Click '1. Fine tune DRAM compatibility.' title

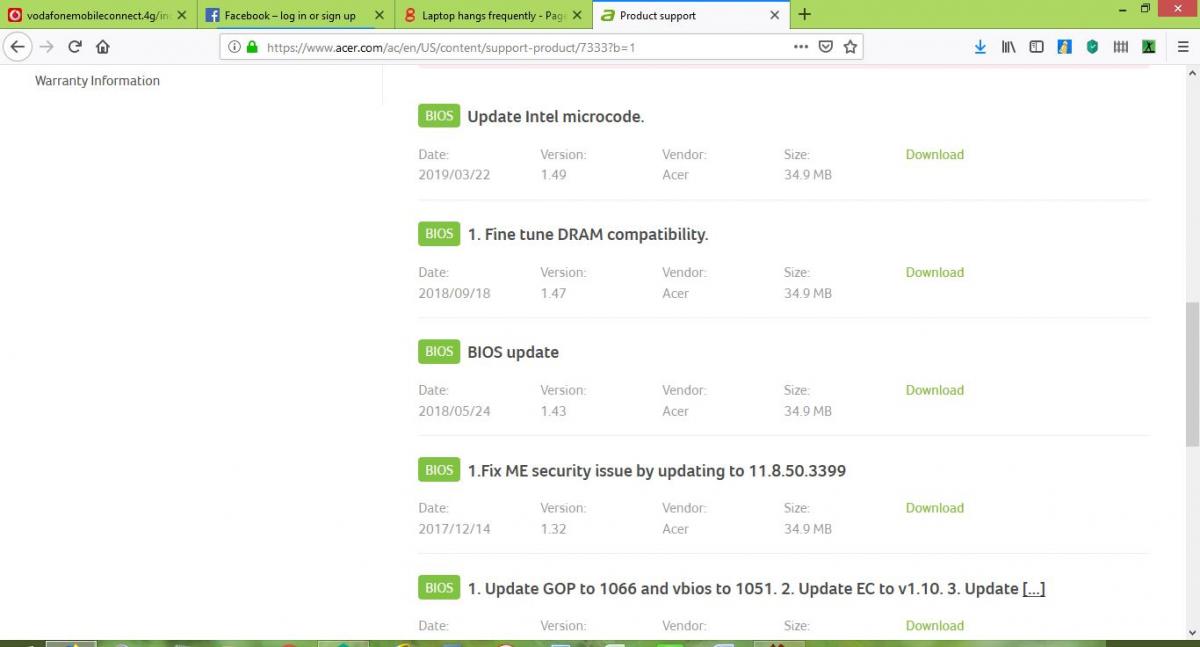click(588, 235)
